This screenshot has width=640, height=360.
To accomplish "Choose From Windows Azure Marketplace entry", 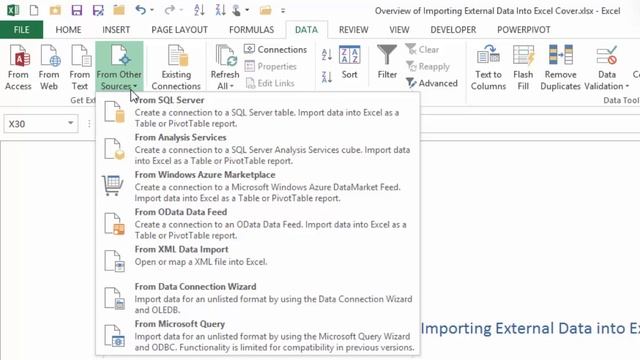I will [x=258, y=186].
